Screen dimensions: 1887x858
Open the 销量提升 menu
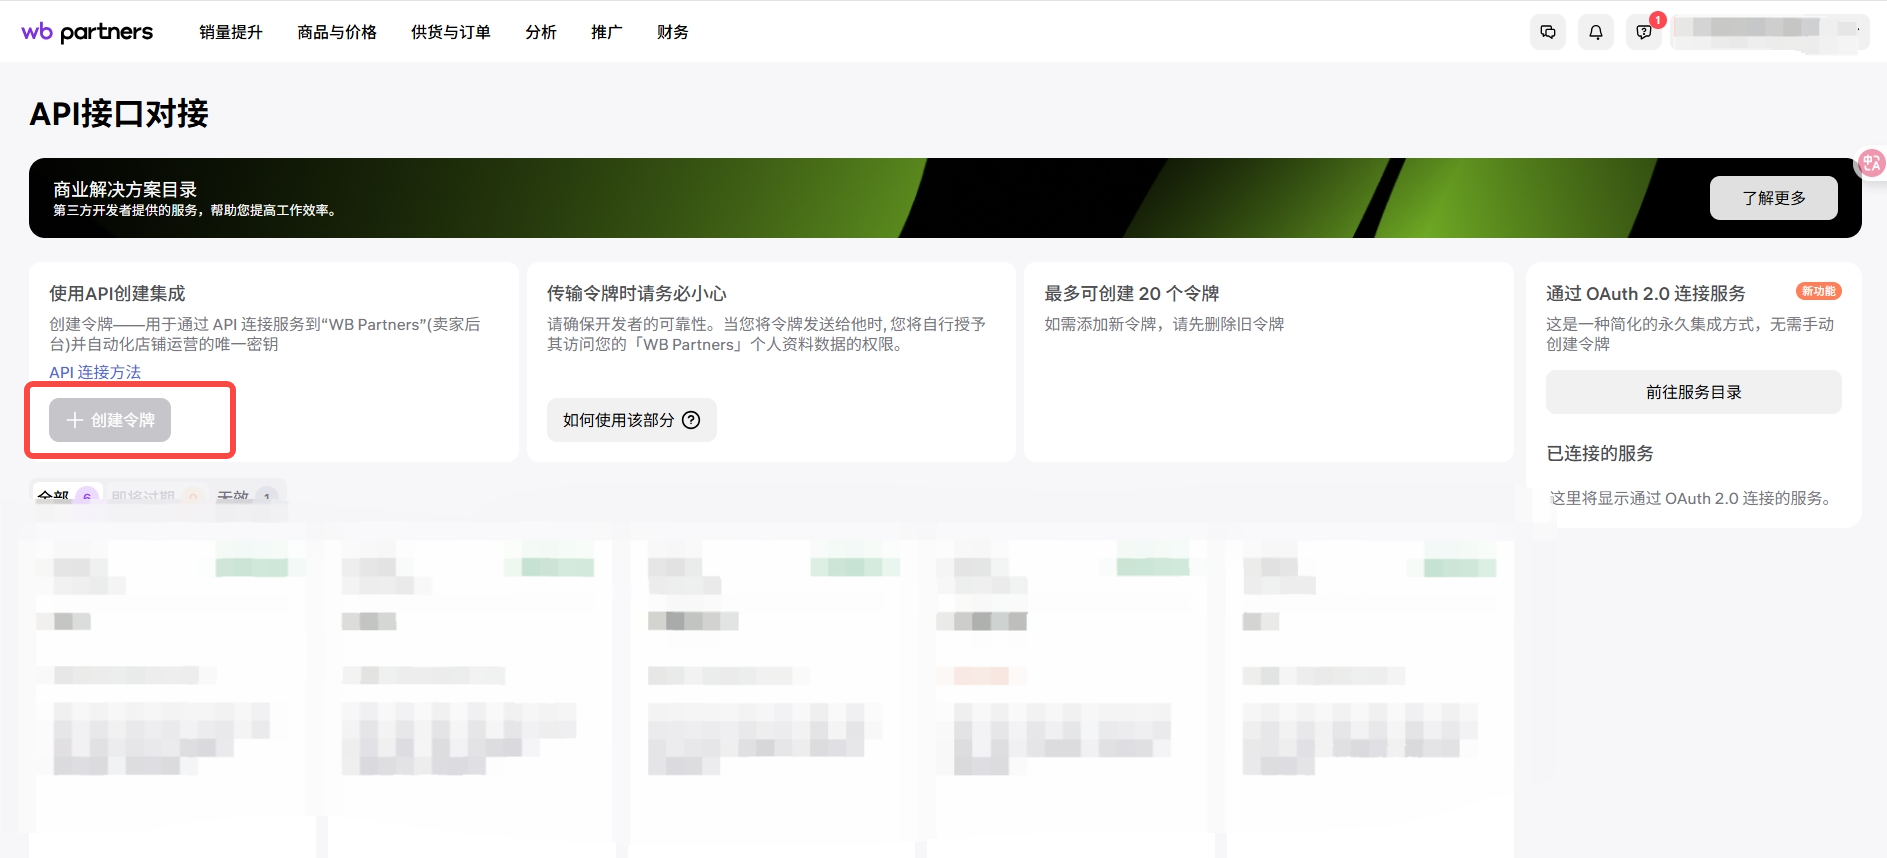click(x=230, y=32)
